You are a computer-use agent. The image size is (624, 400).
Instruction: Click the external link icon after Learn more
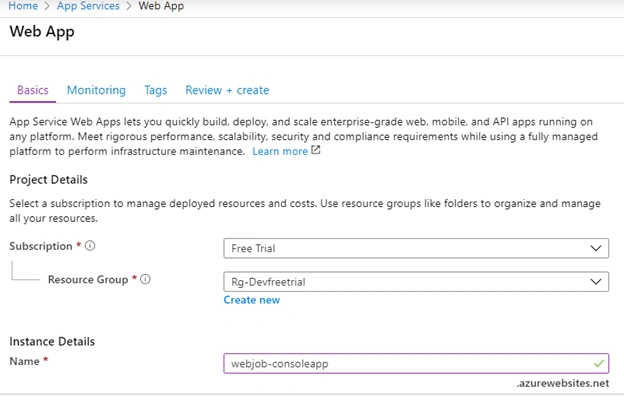[316, 150]
